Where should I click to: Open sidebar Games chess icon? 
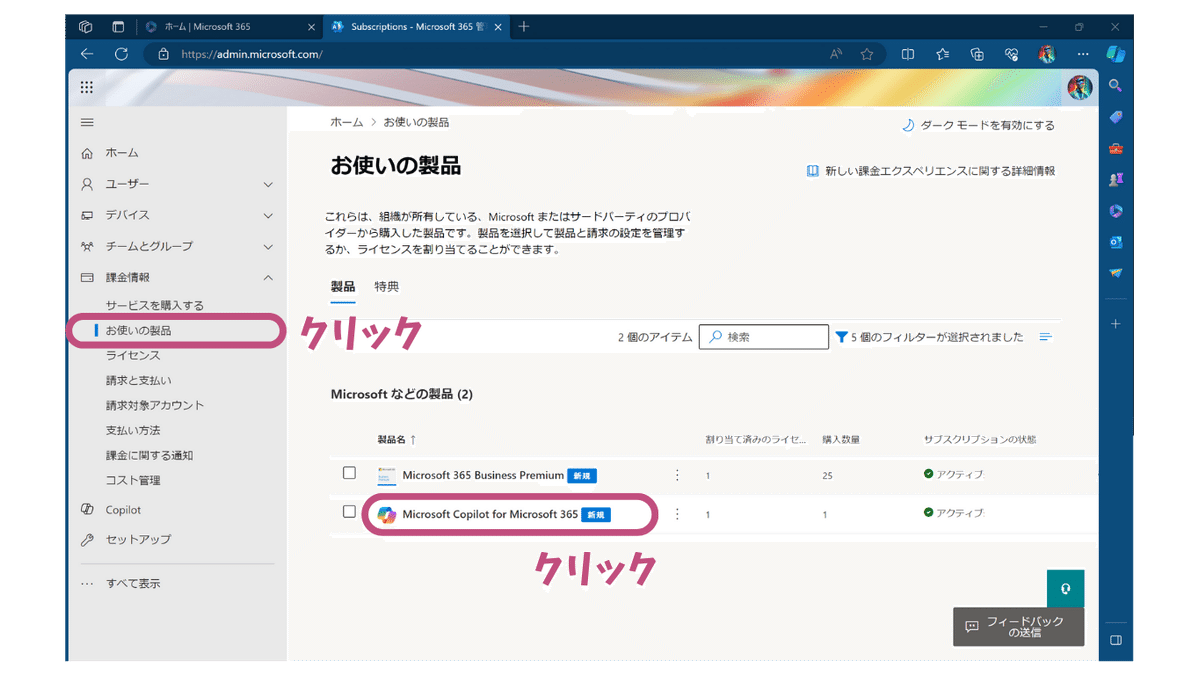1116,180
